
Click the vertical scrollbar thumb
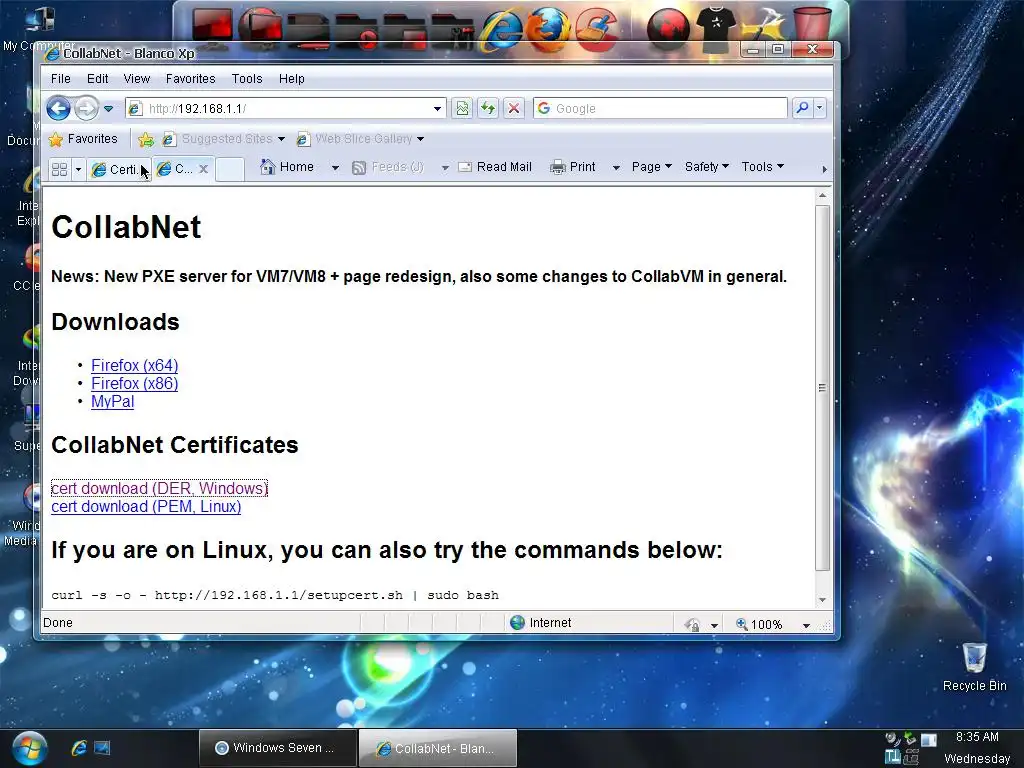click(822, 388)
